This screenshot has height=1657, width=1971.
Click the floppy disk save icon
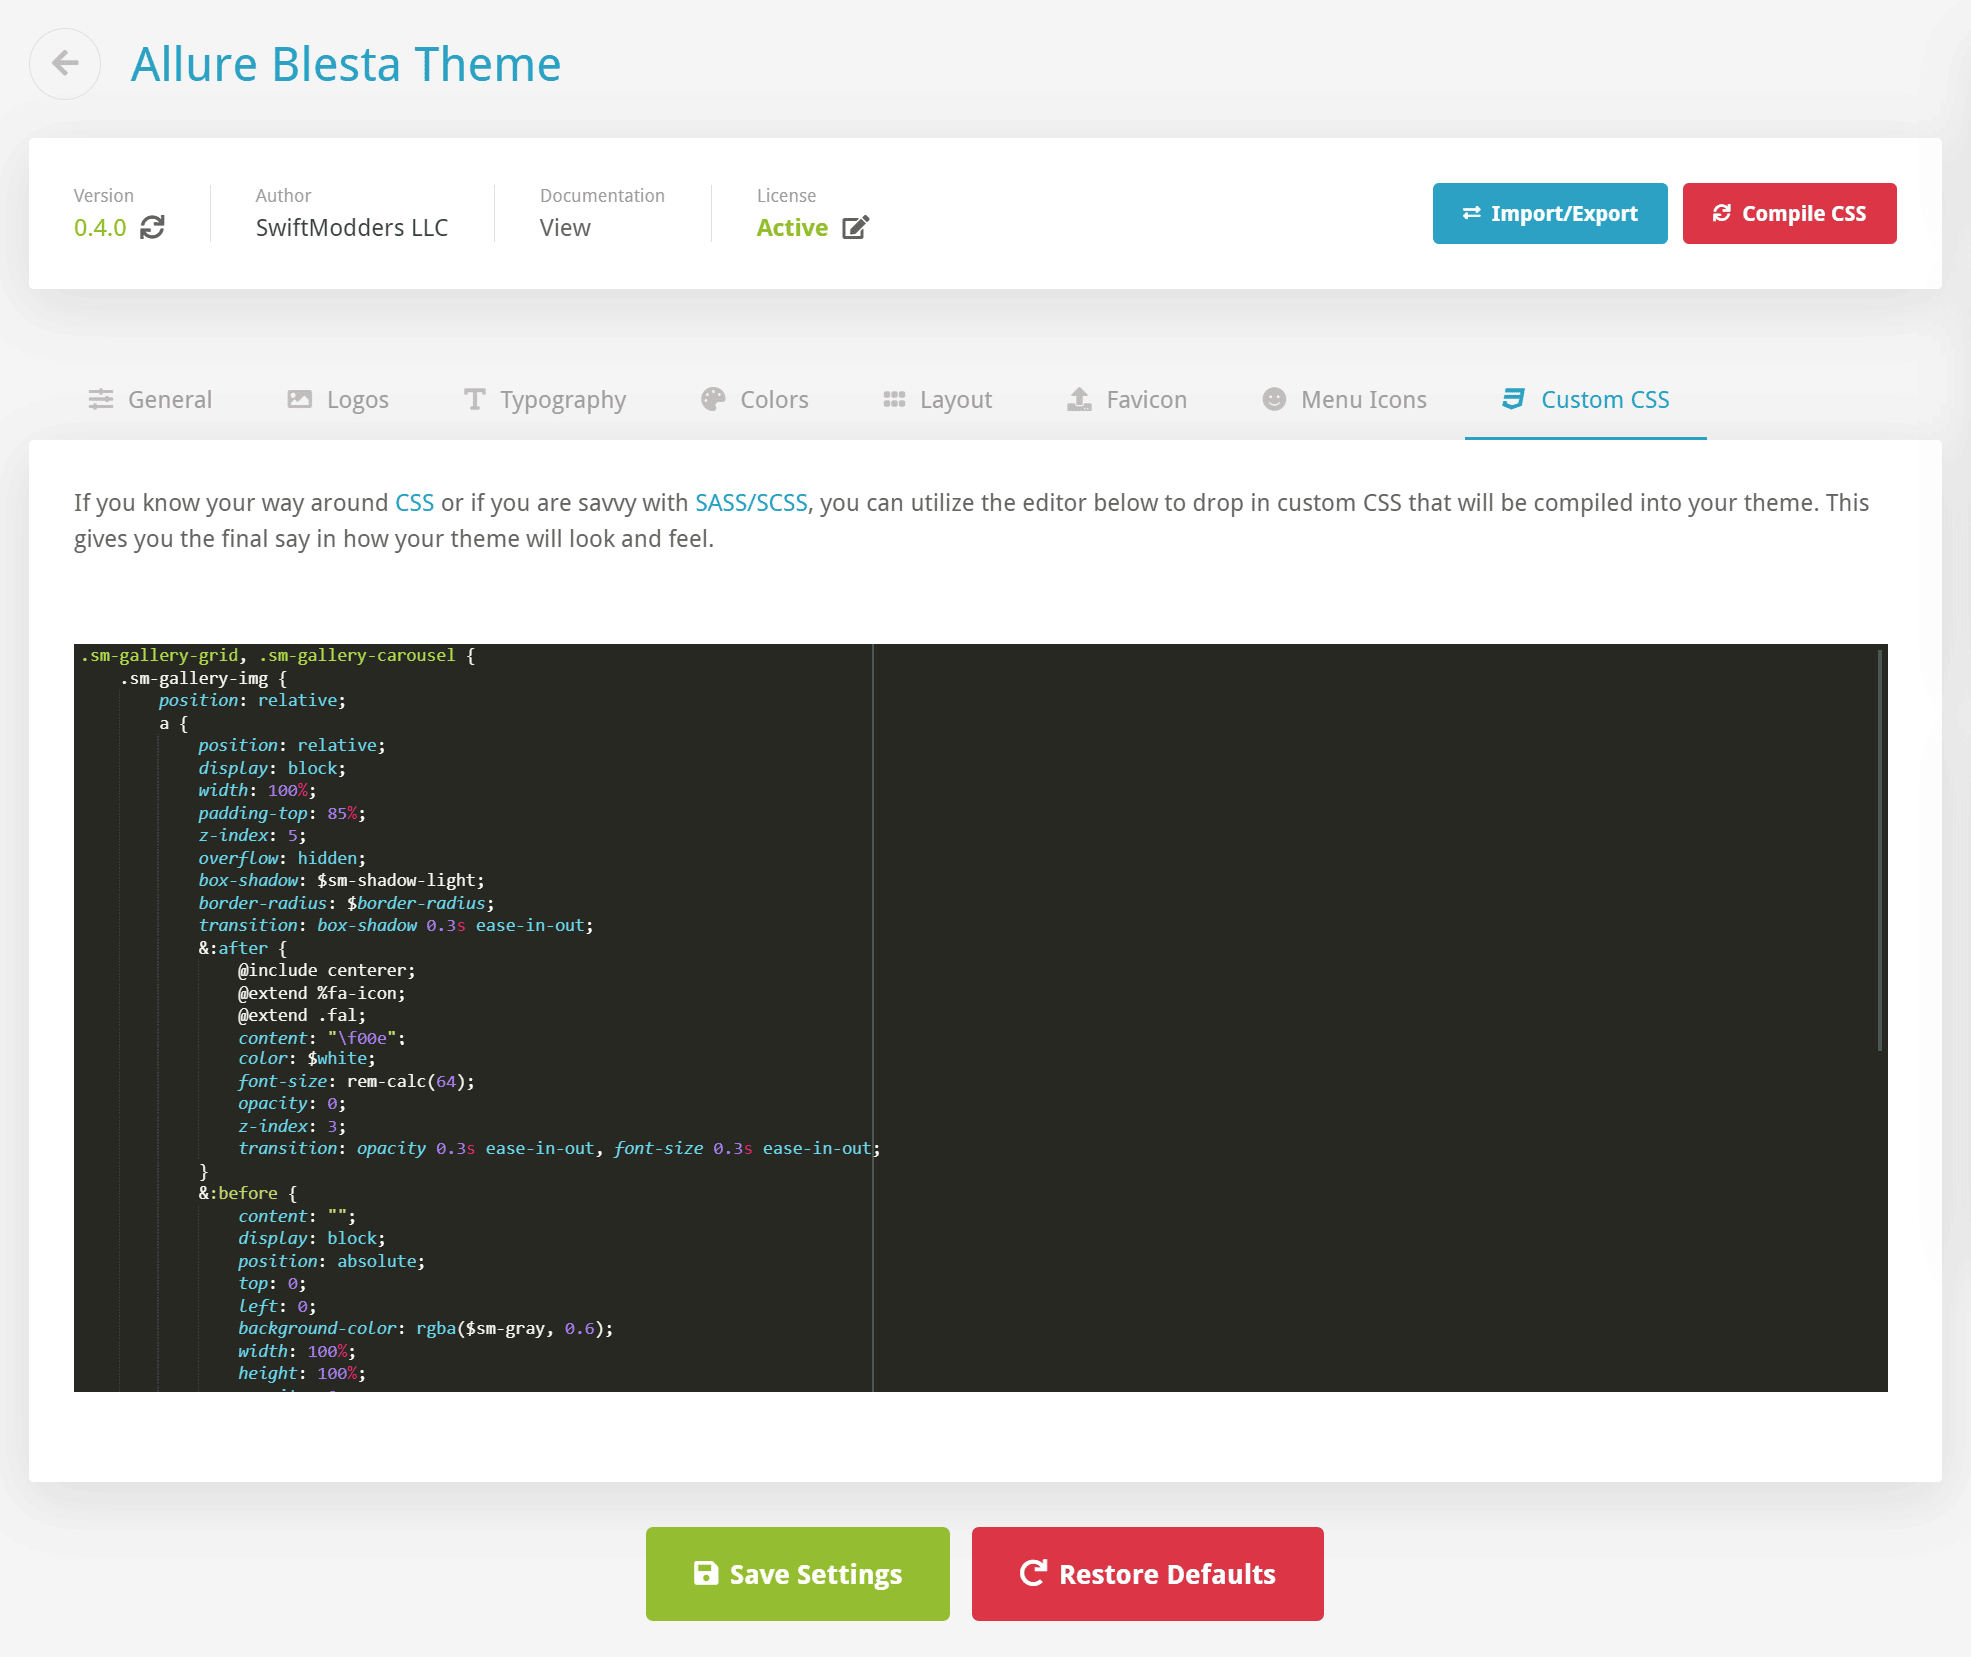click(x=706, y=1573)
